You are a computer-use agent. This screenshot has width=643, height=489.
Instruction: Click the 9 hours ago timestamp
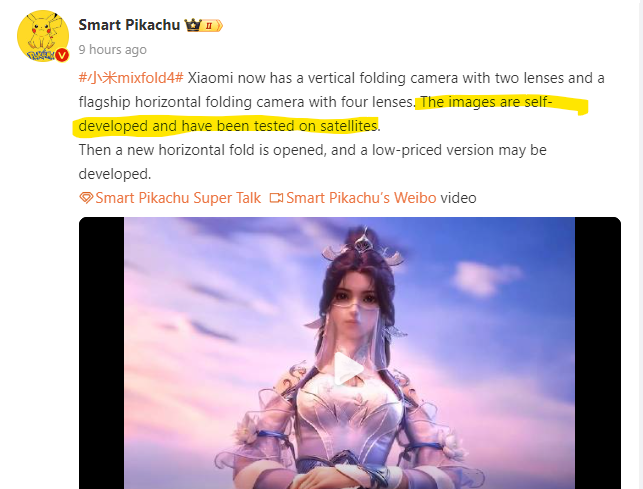(112, 50)
